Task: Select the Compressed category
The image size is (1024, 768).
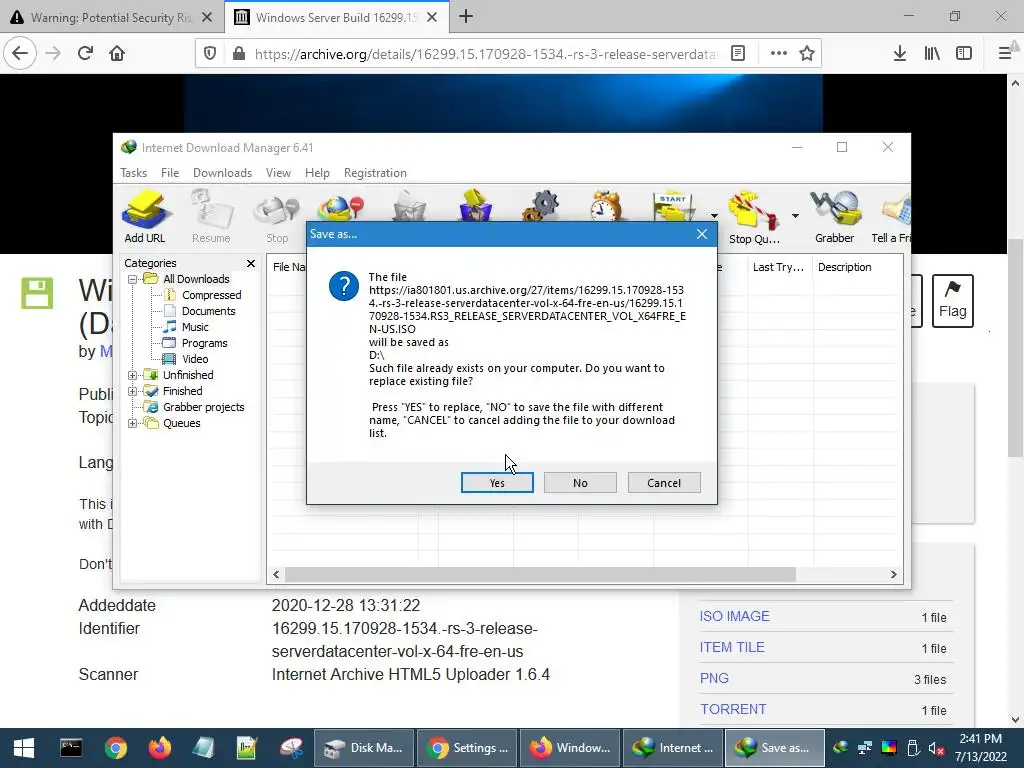Action: 211,295
